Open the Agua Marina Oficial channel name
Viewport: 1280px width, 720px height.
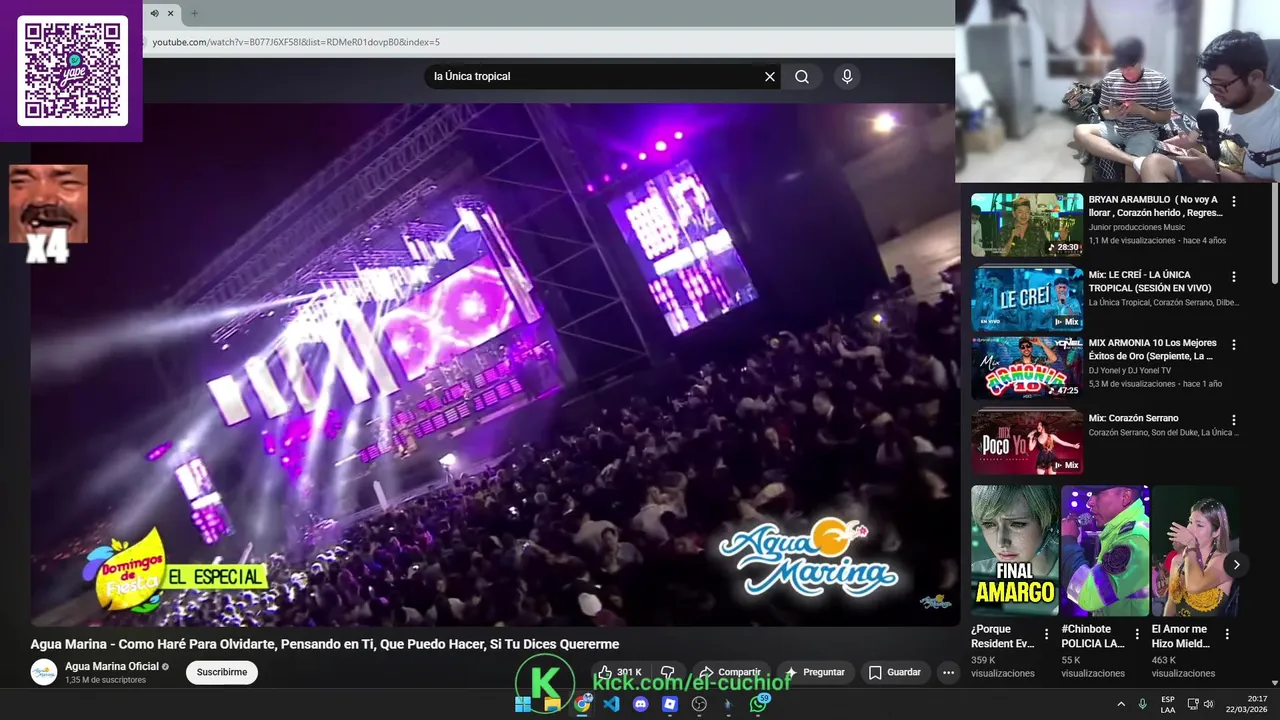112,666
